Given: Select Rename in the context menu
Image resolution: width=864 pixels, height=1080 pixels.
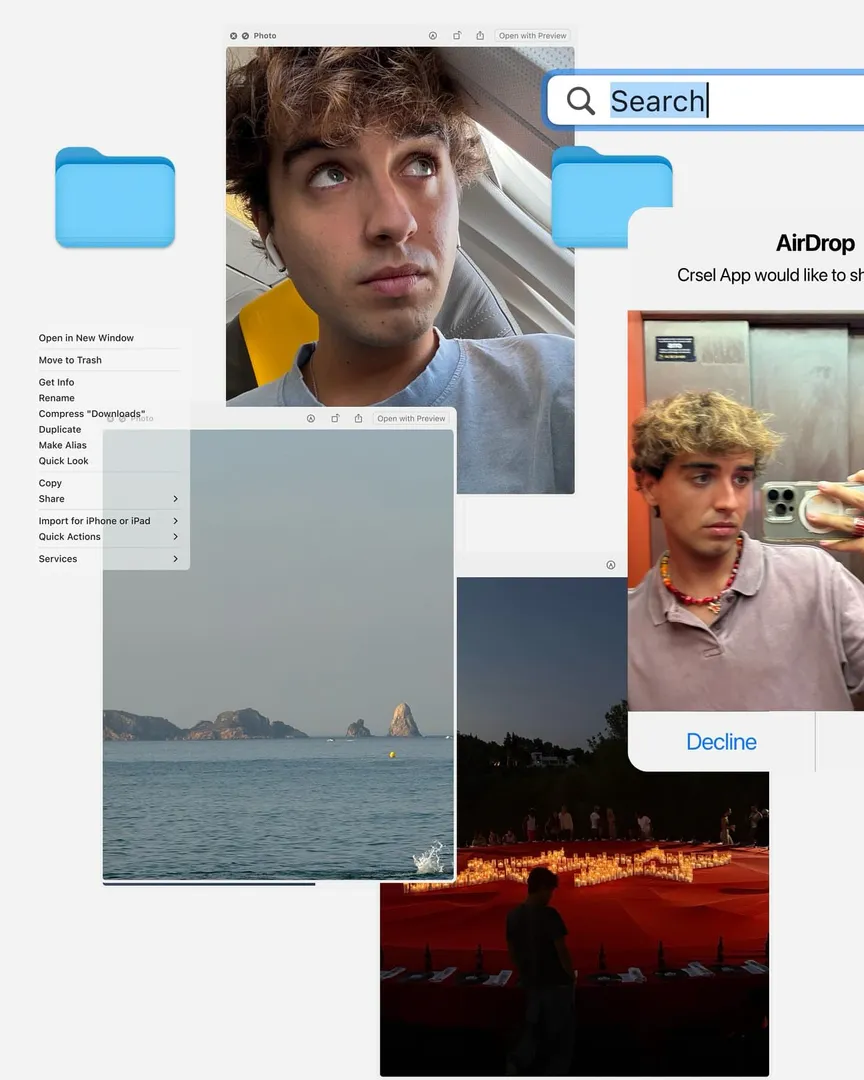Looking at the screenshot, I should (56, 398).
